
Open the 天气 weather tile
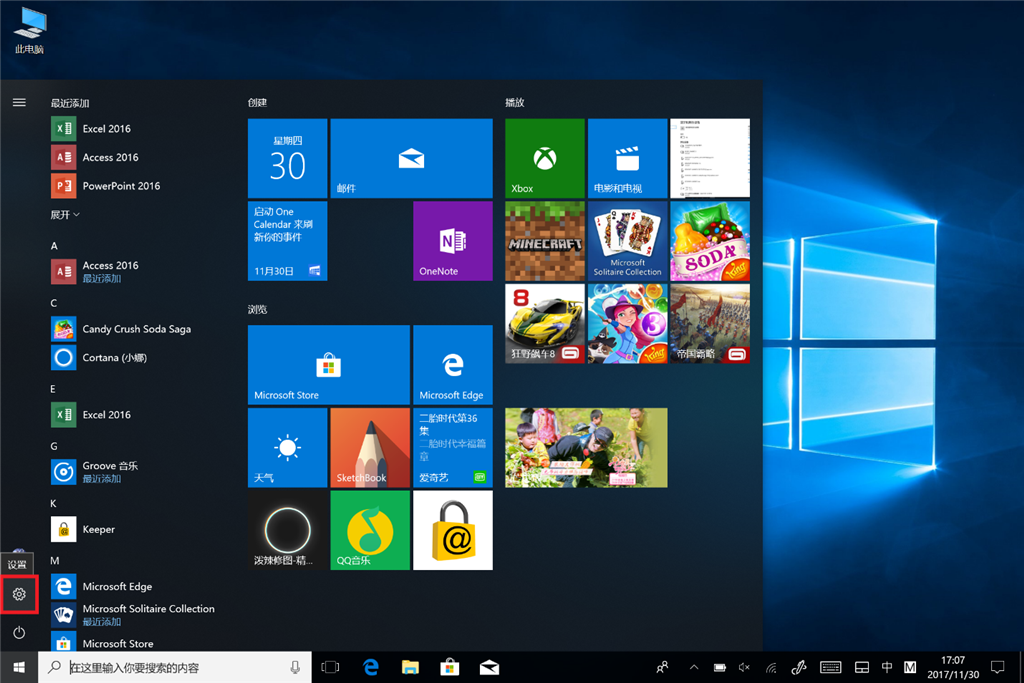[287, 448]
